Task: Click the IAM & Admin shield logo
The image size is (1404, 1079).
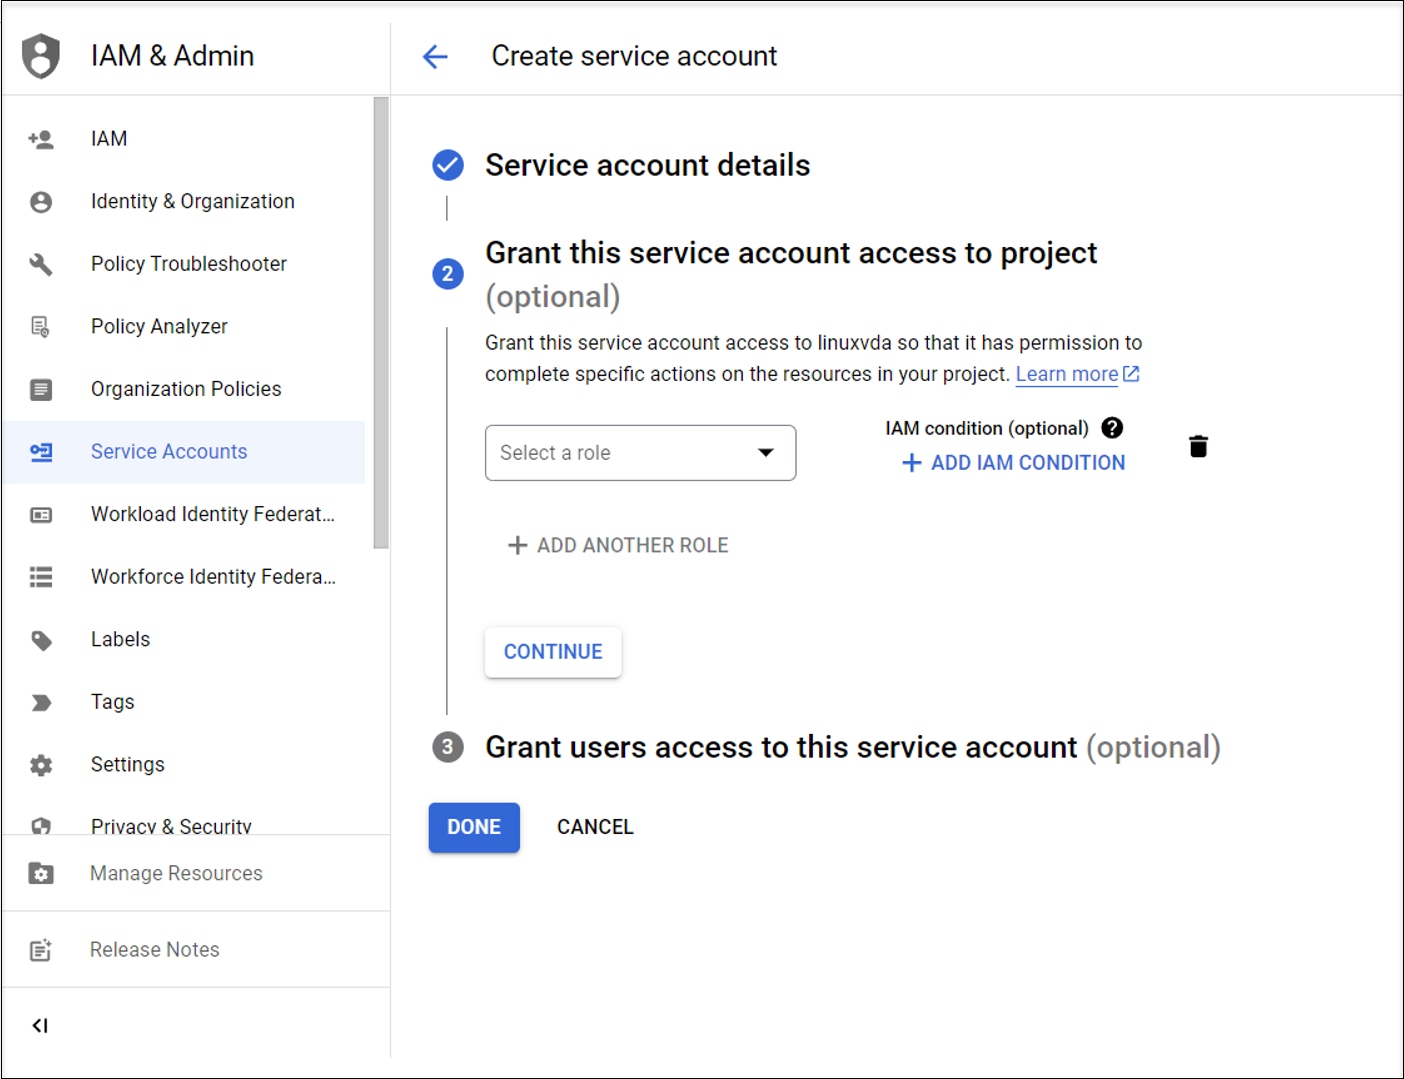Action: [41, 55]
